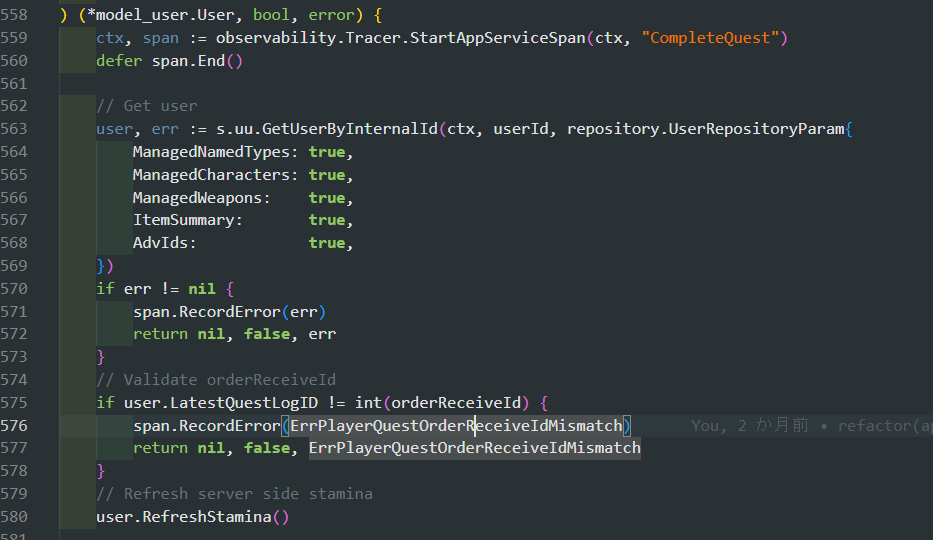Click line number 558 in the gutter

(x=14, y=15)
